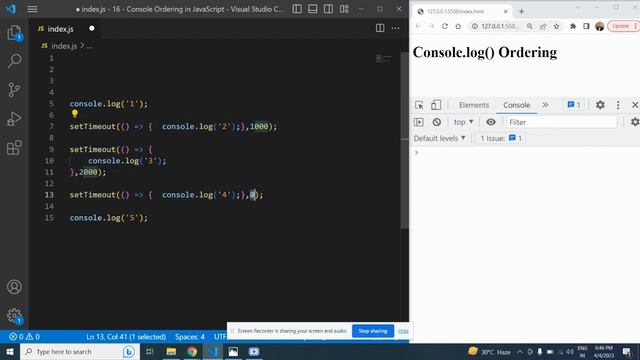This screenshot has width=640, height=360.
Task: Open the Extensions view
Action: coord(14,147)
